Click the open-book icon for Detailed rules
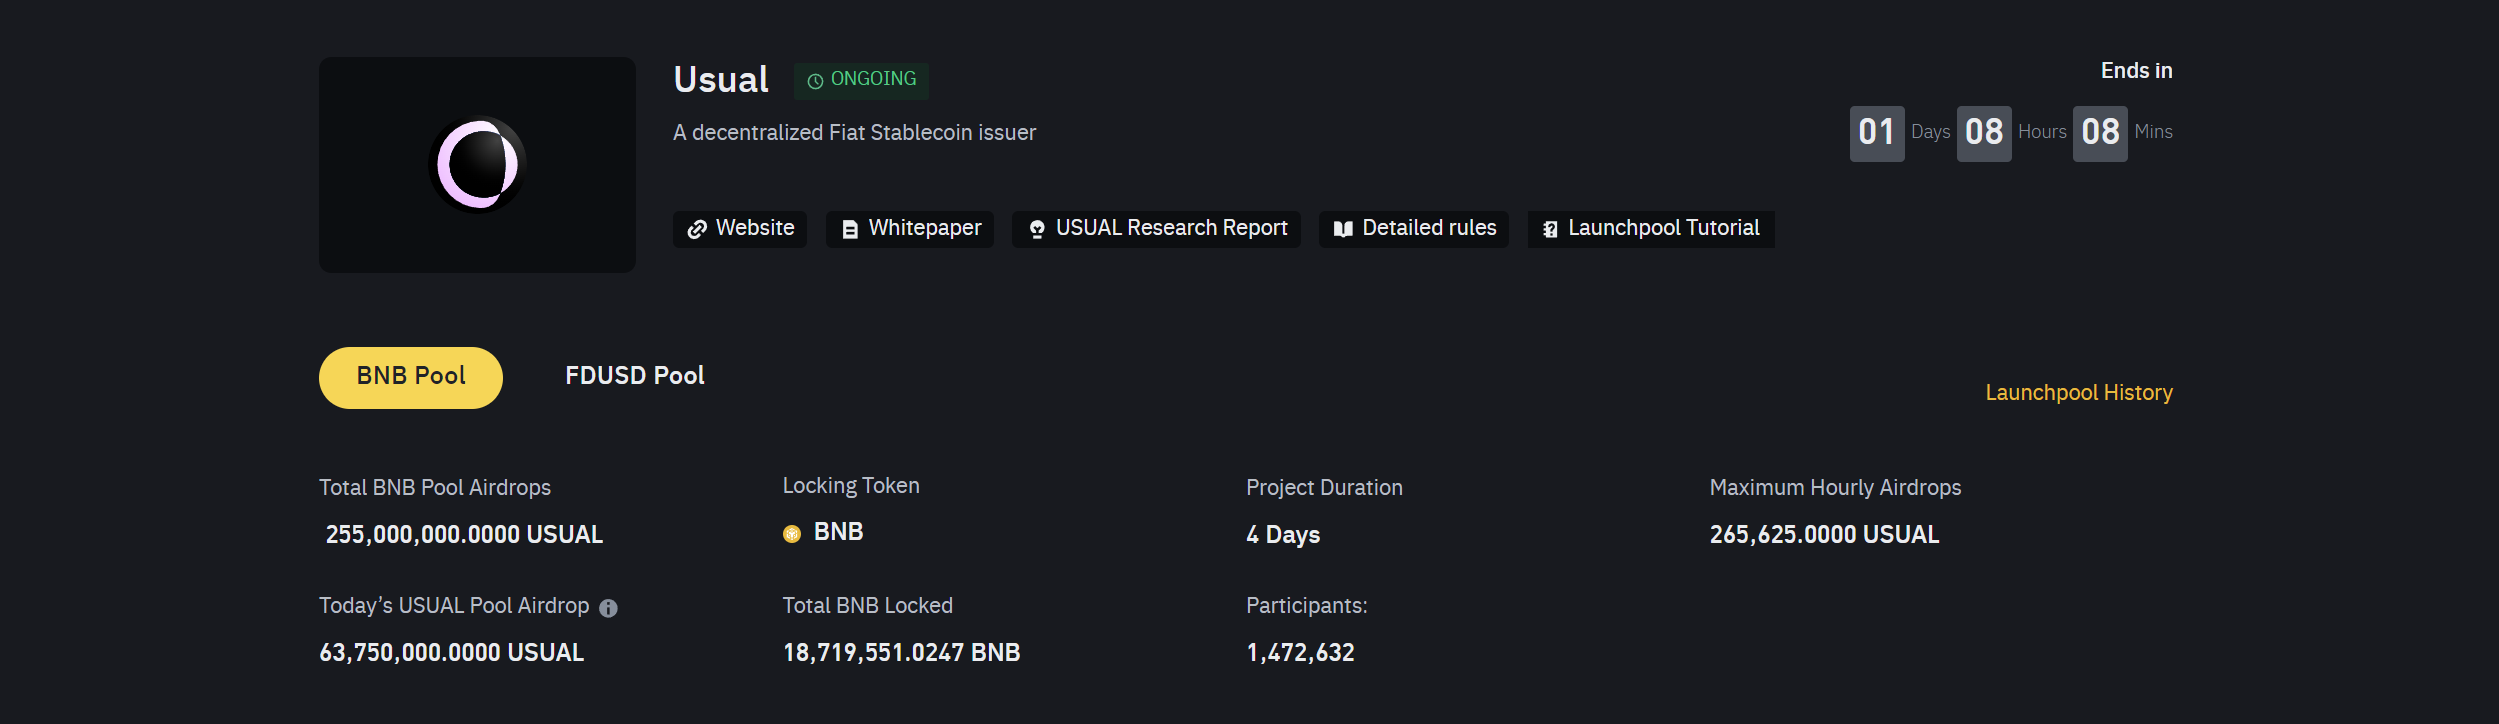This screenshot has height=724, width=2499. coord(1343,230)
